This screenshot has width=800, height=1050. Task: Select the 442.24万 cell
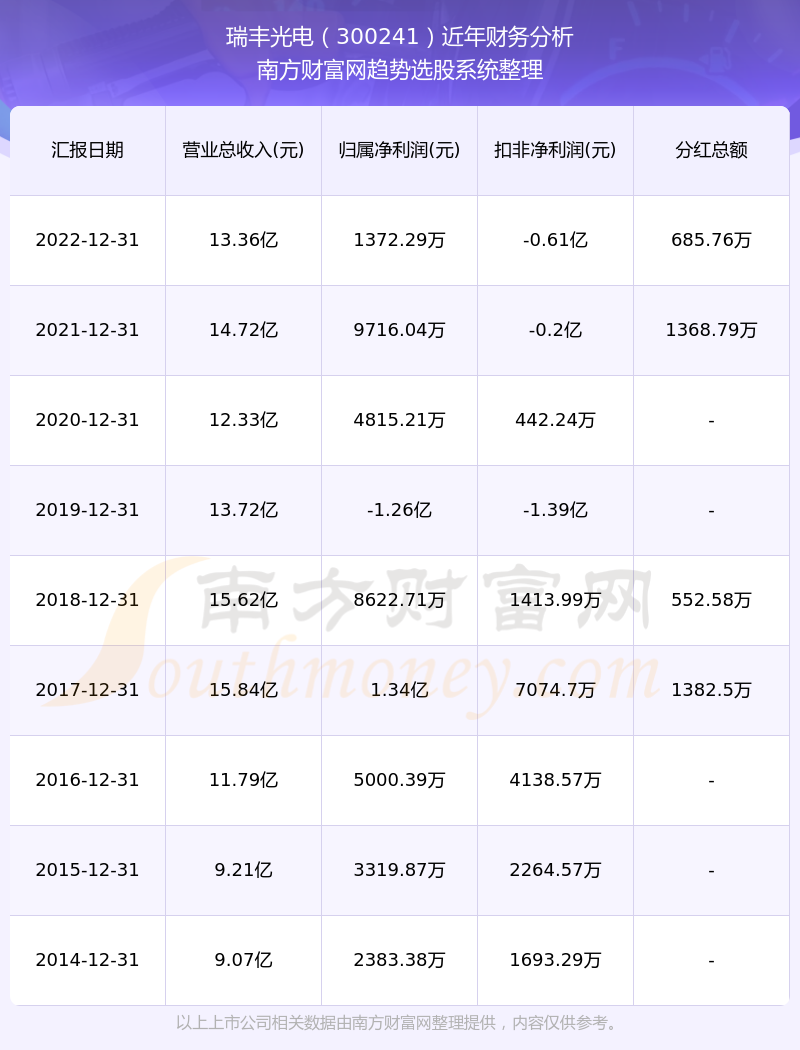556,421
